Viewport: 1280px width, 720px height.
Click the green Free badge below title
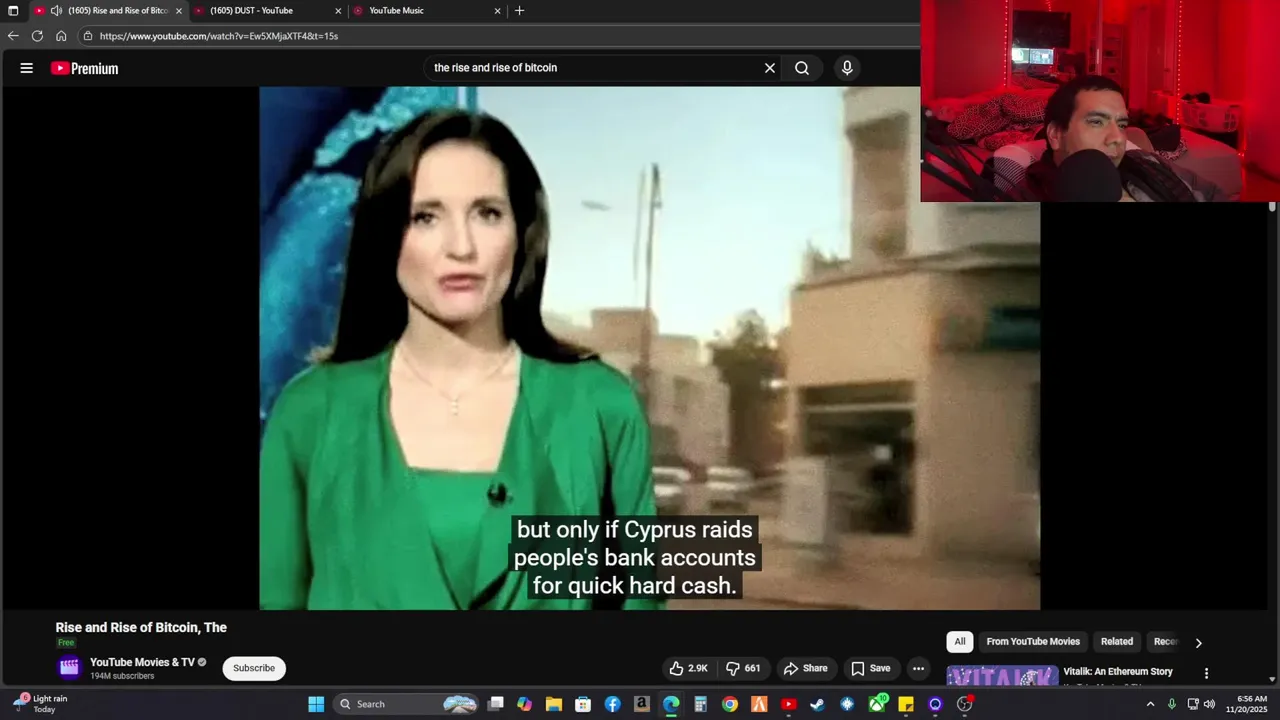pyautogui.click(x=66, y=643)
